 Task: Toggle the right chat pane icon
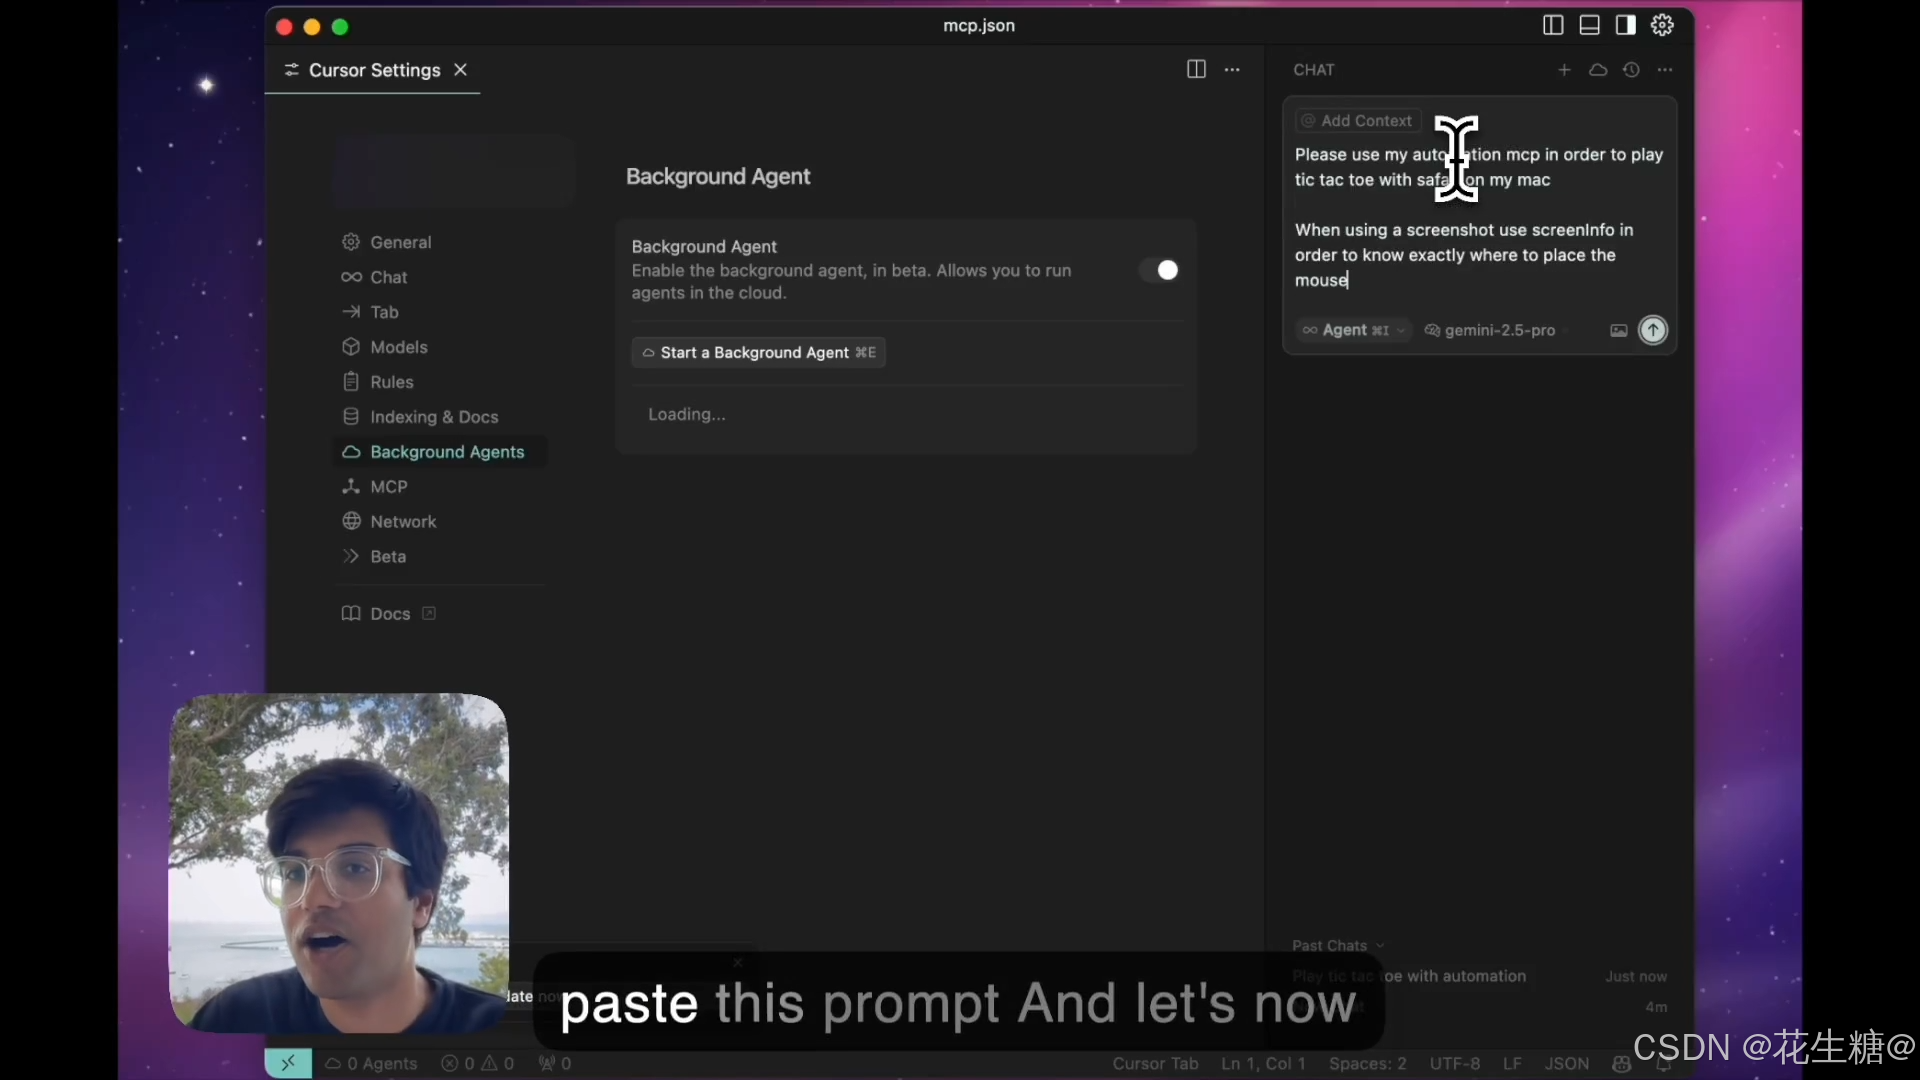(x=1626, y=26)
